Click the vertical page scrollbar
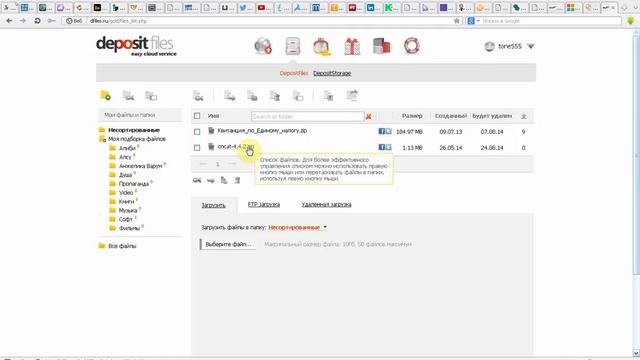 click(636, 155)
